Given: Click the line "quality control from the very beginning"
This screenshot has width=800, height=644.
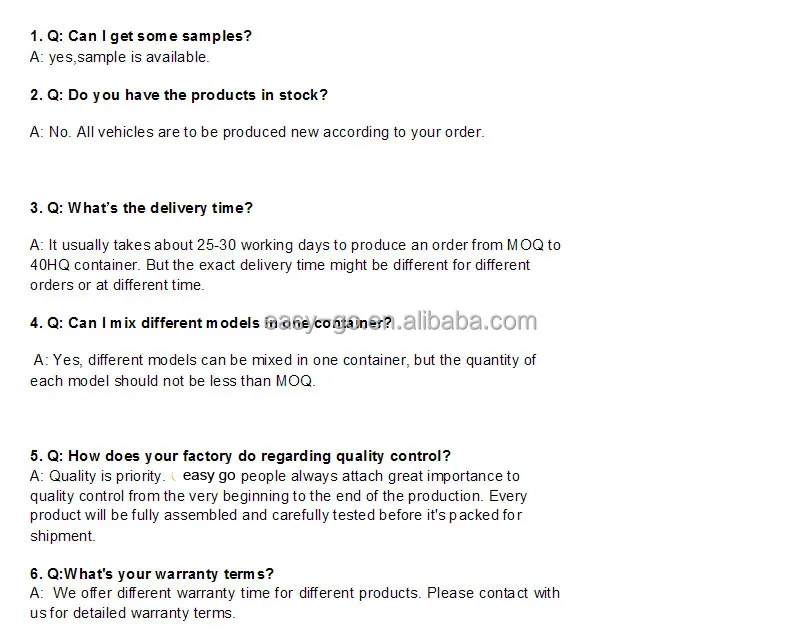Looking at the screenshot, I should point(278,496).
